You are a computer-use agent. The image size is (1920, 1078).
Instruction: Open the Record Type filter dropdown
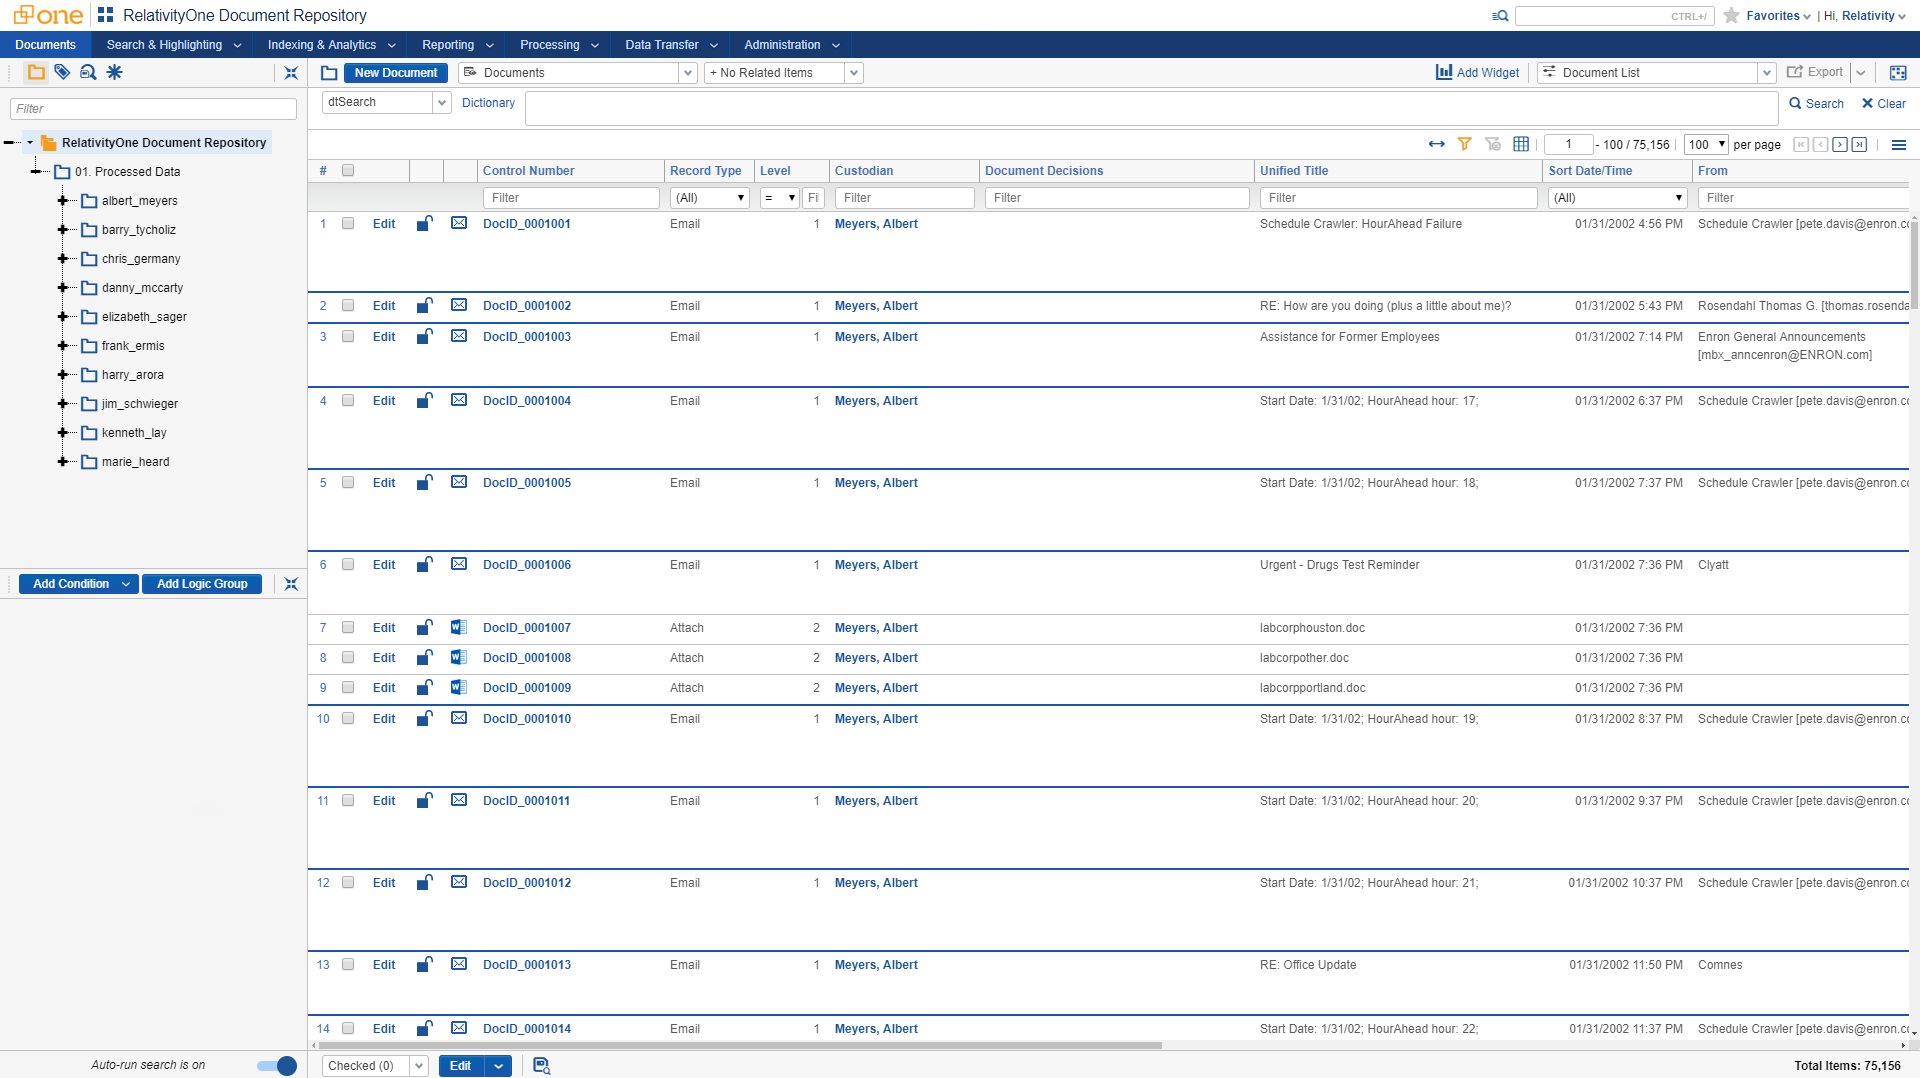[709, 198]
